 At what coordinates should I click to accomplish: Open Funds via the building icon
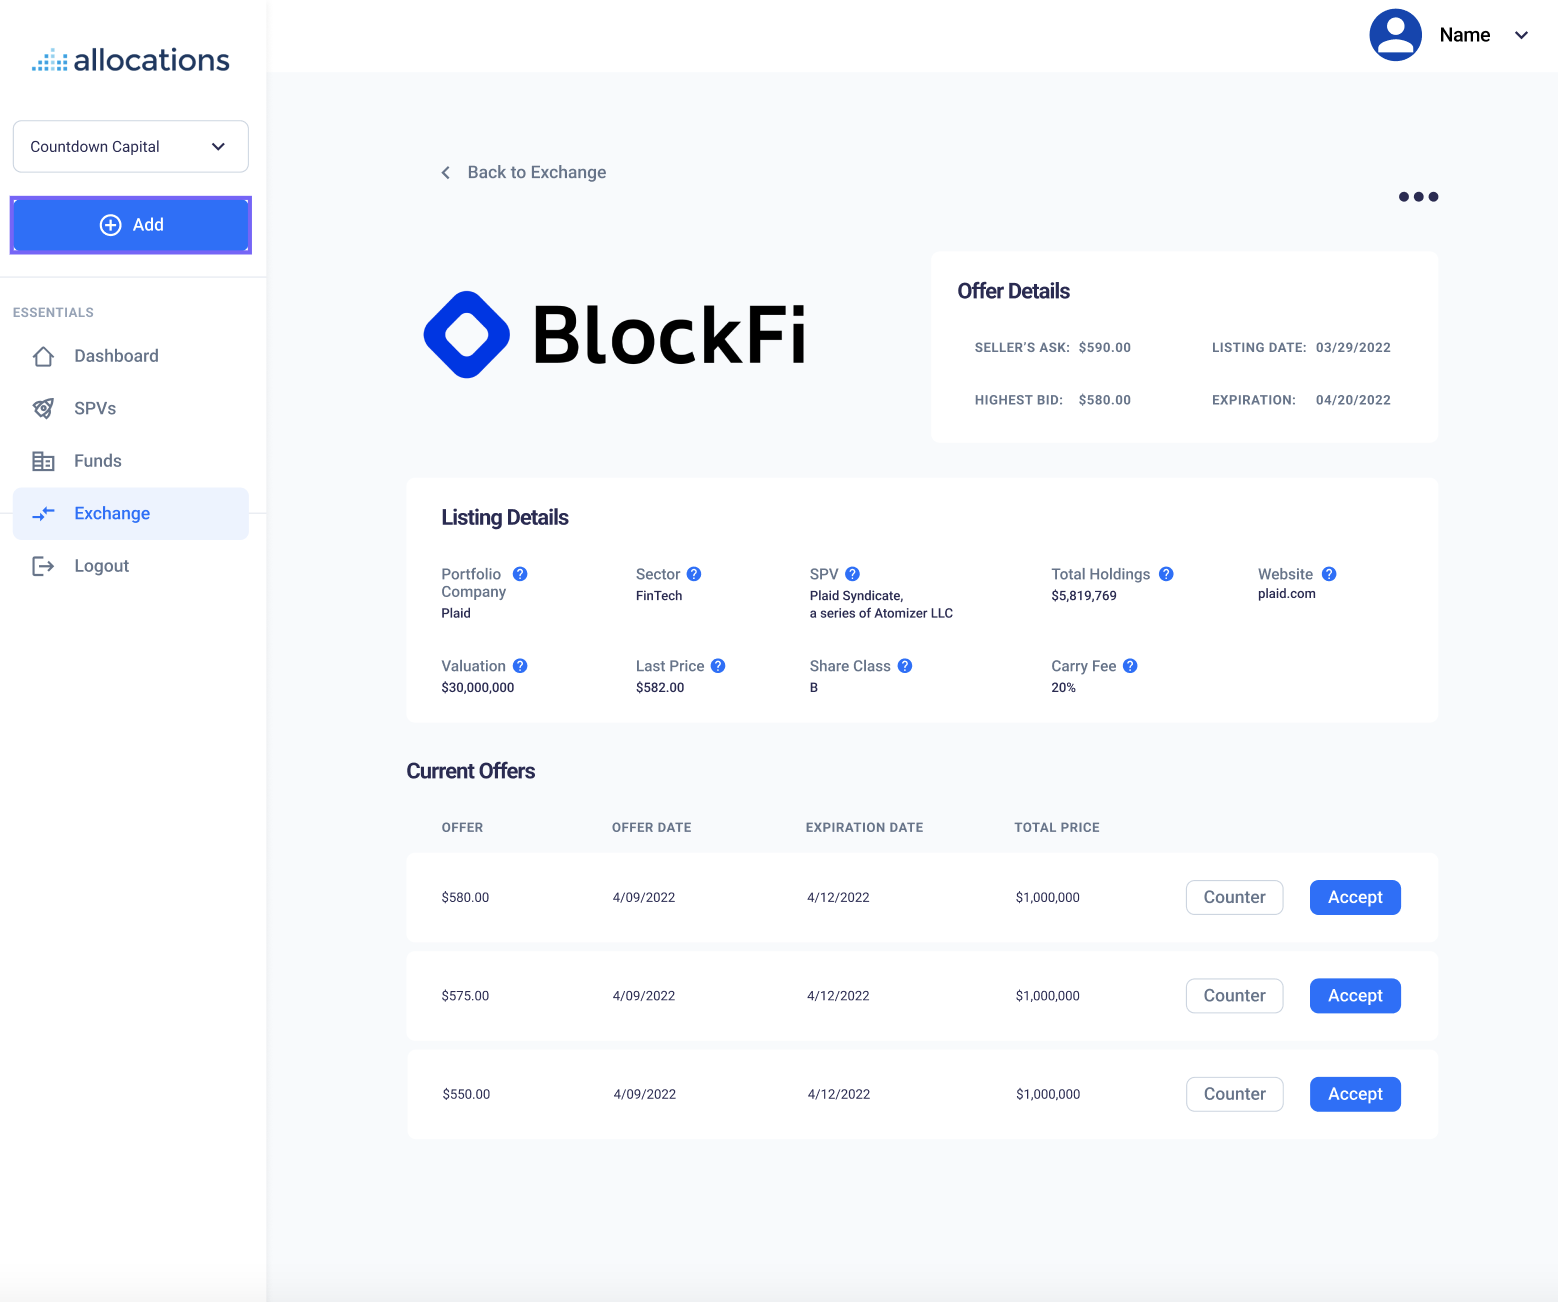tap(44, 460)
